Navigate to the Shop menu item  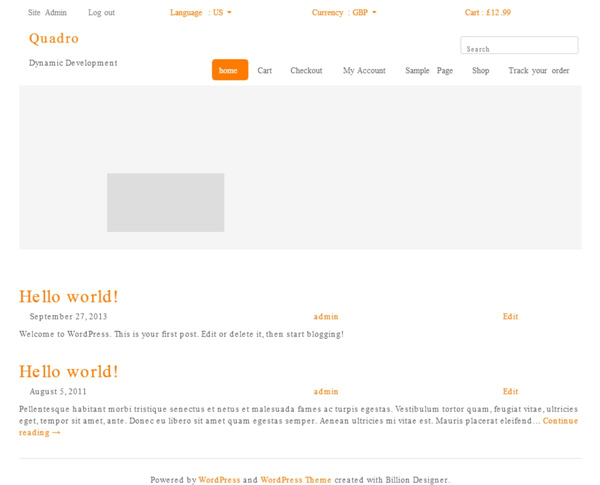click(480, 71)
